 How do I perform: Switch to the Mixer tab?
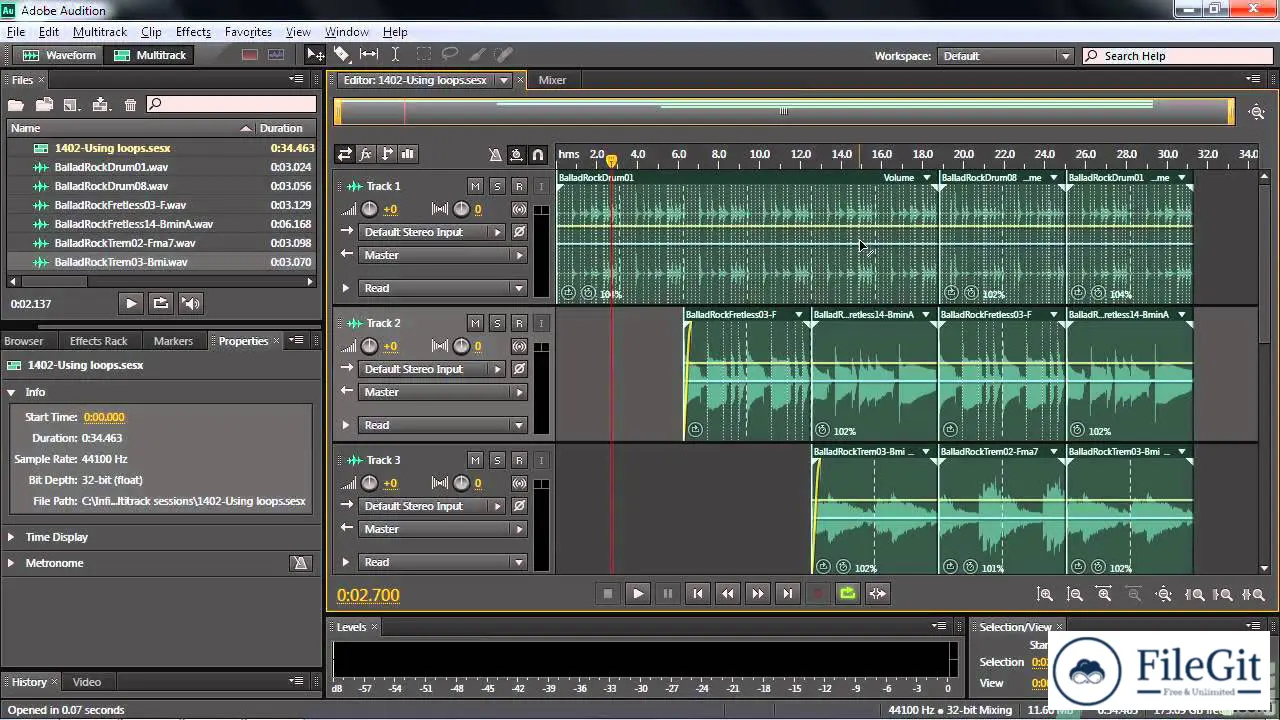[552, 80]
